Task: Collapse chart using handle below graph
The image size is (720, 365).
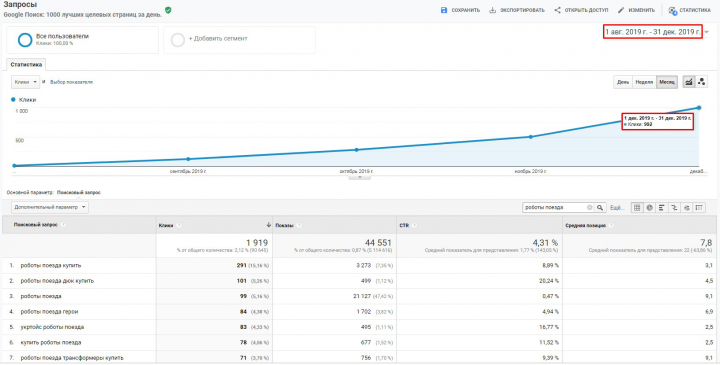Action: [x=360, y=177]
